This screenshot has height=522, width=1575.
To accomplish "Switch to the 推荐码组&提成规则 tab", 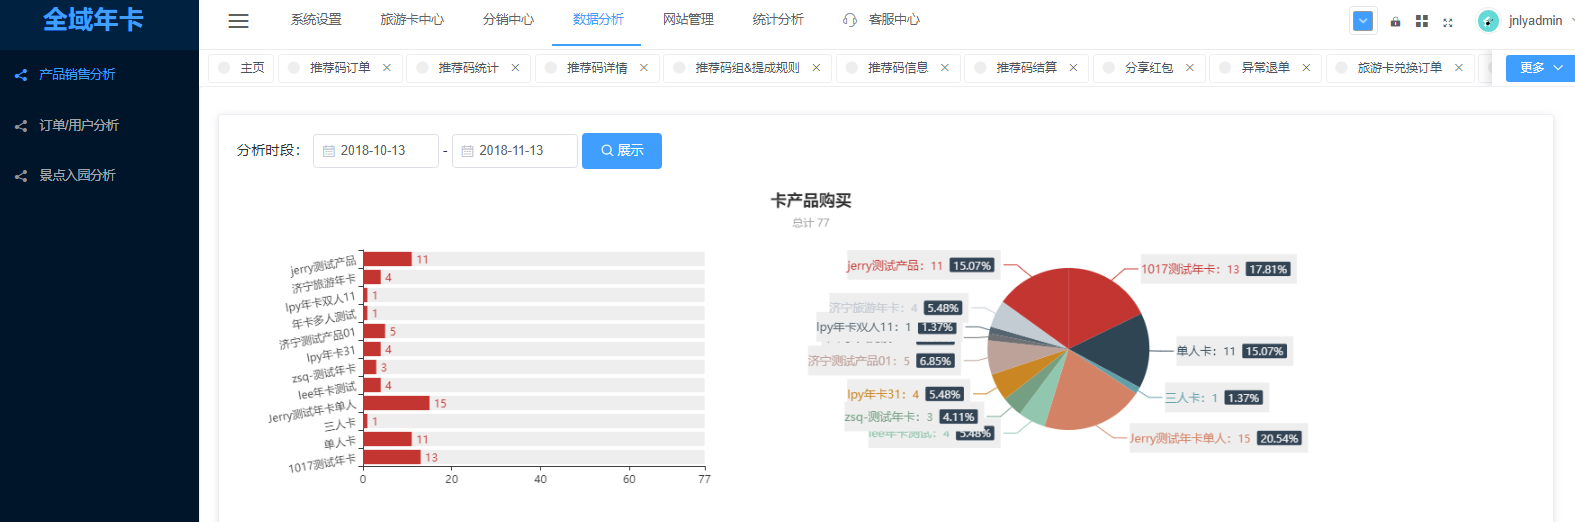I will (747, 68).
